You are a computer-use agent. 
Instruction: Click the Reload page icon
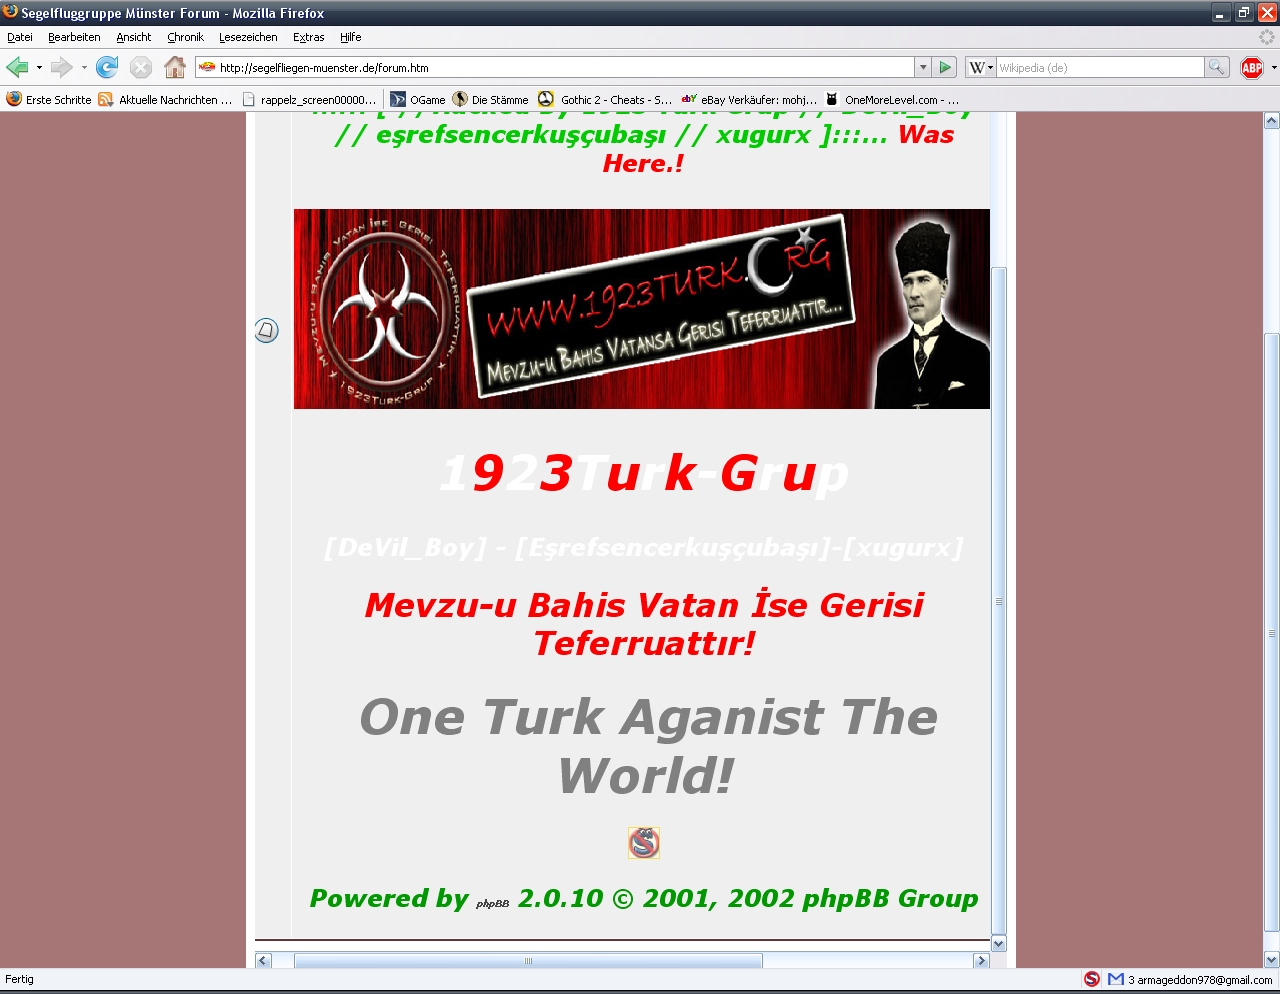(x=107, y=67)
